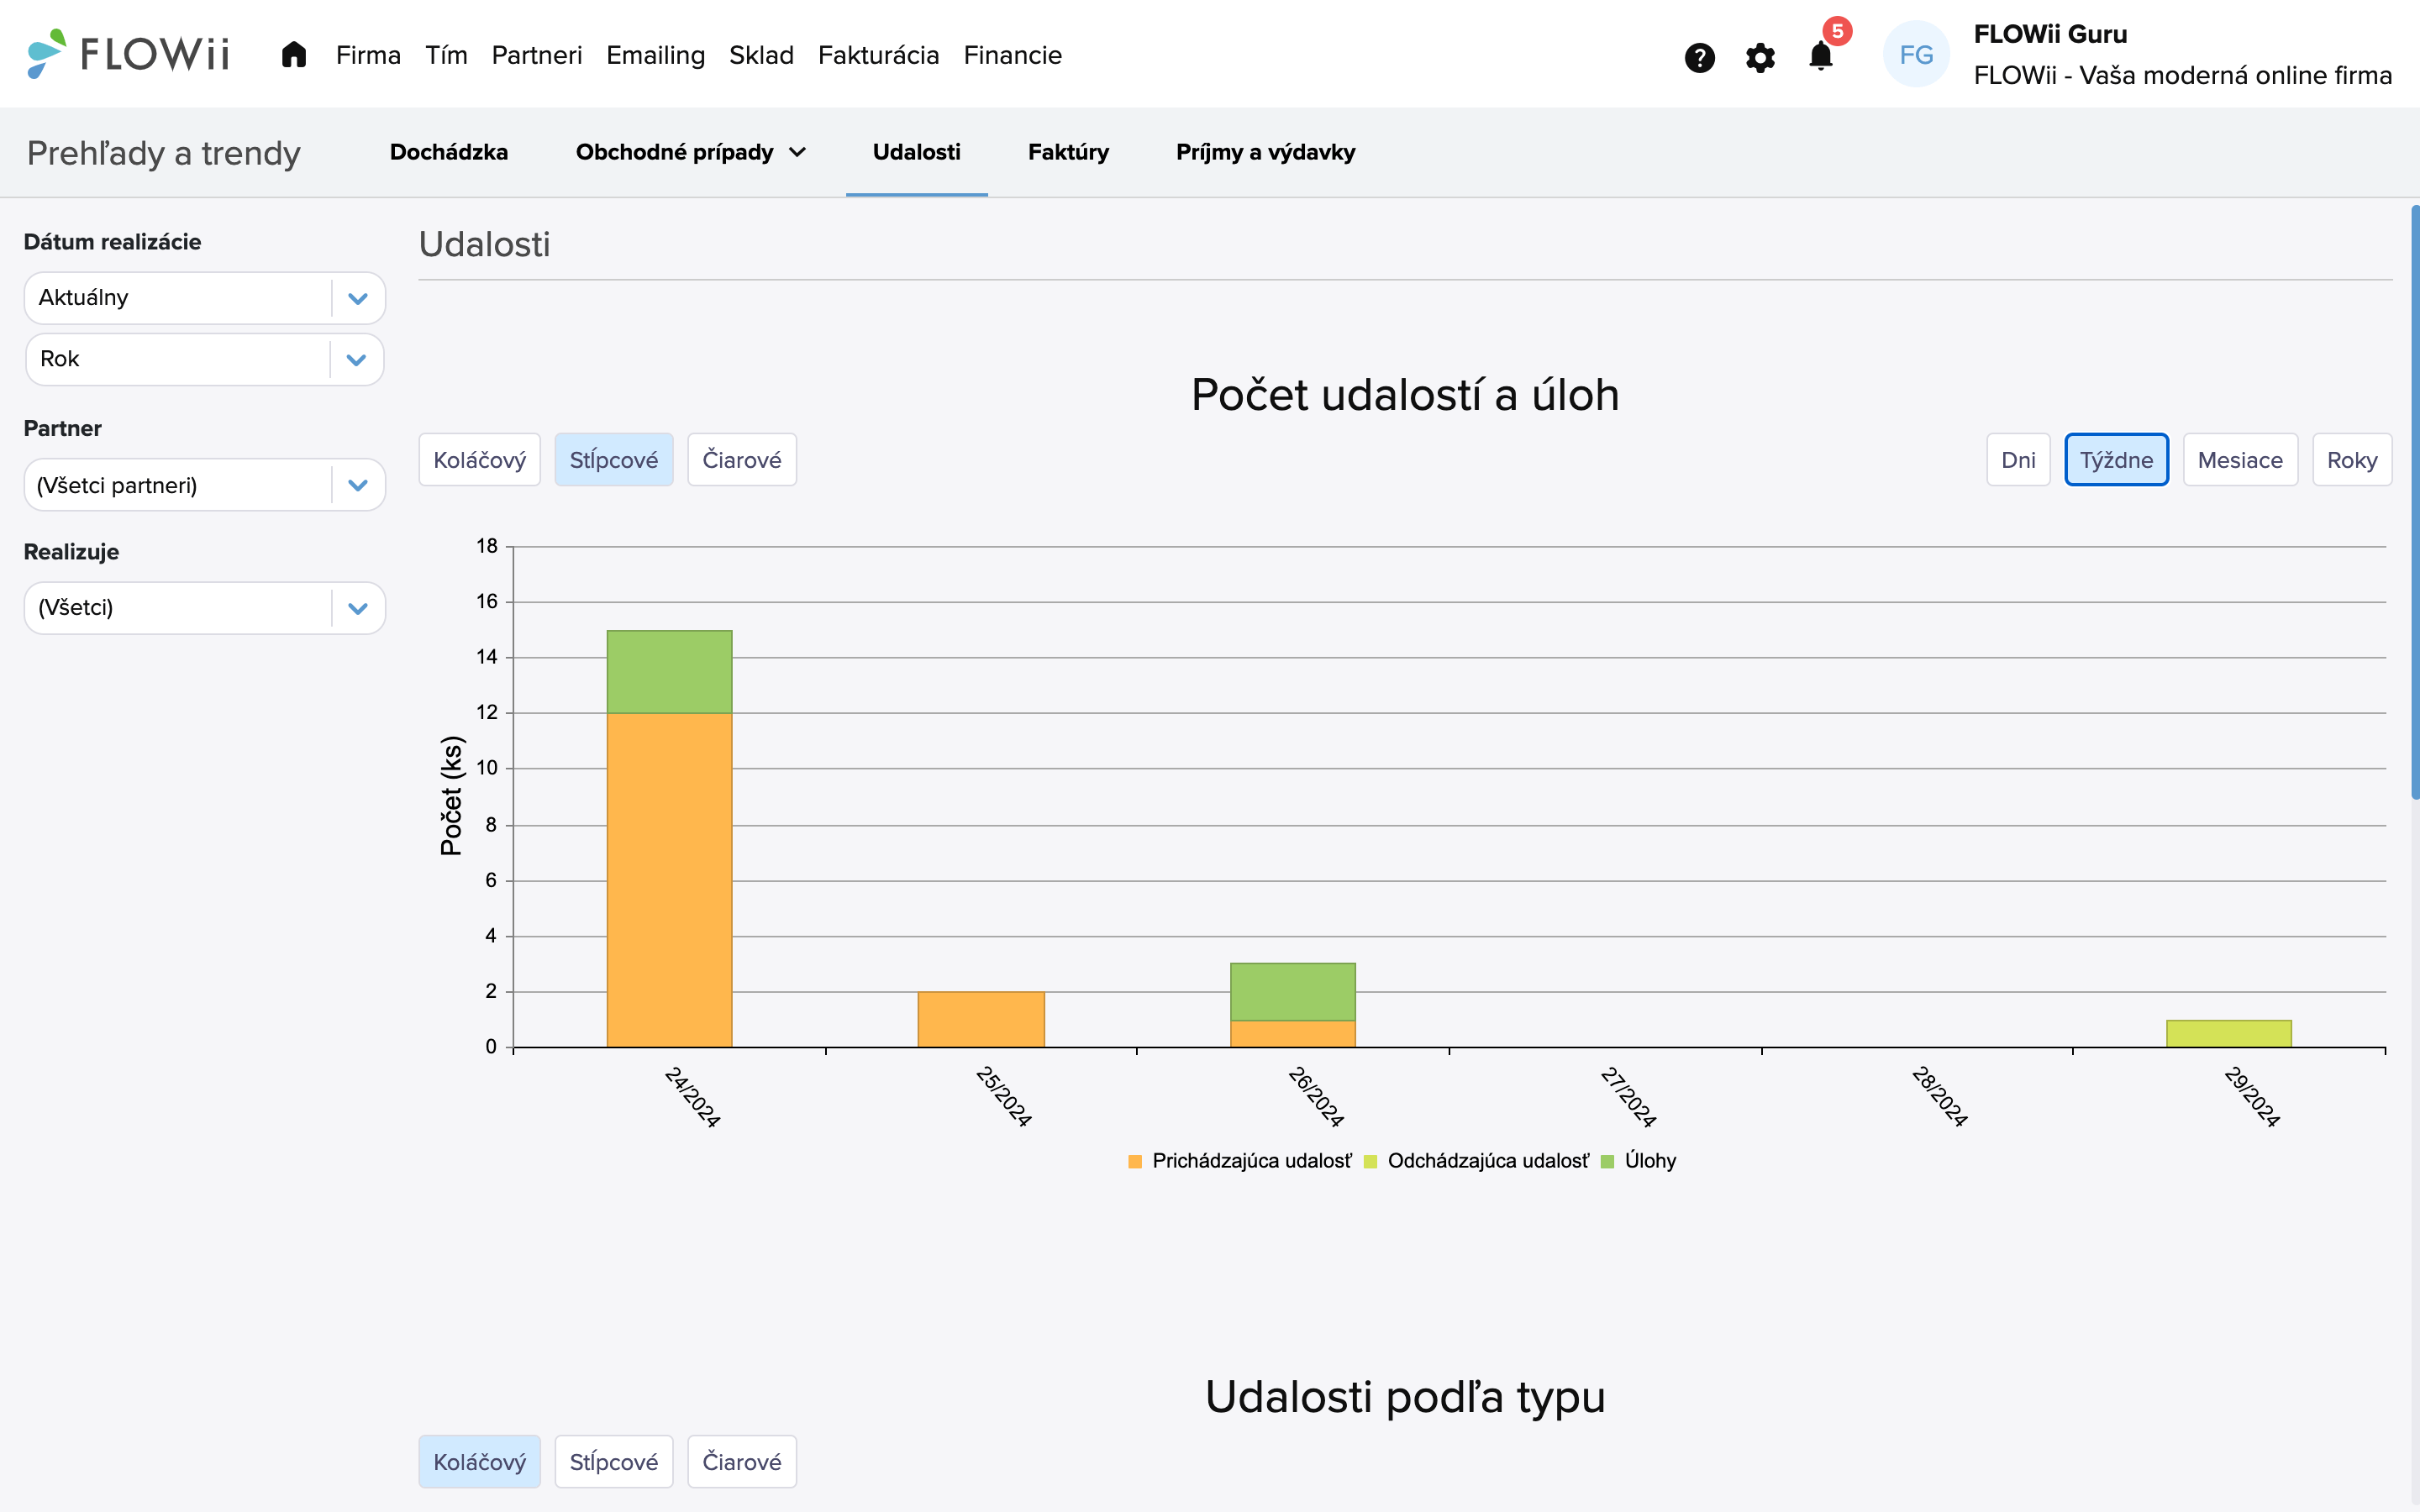Toggle Odchádzajúca udalosť legend entry
The height and width of the screenshot is (1512, 2420).
pyautogui.click(x=1476, y=1161)
